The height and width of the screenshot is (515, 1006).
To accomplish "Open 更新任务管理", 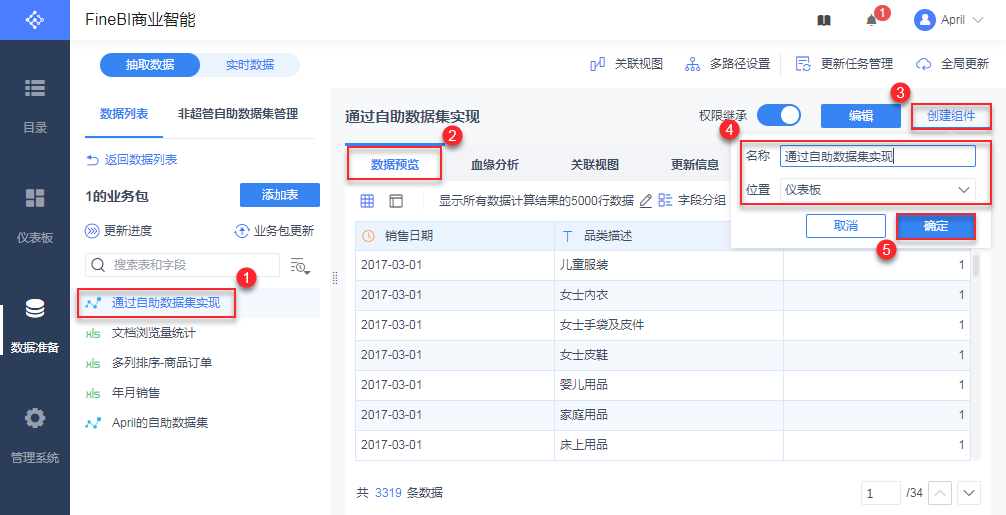I will (x=844, y=64).
